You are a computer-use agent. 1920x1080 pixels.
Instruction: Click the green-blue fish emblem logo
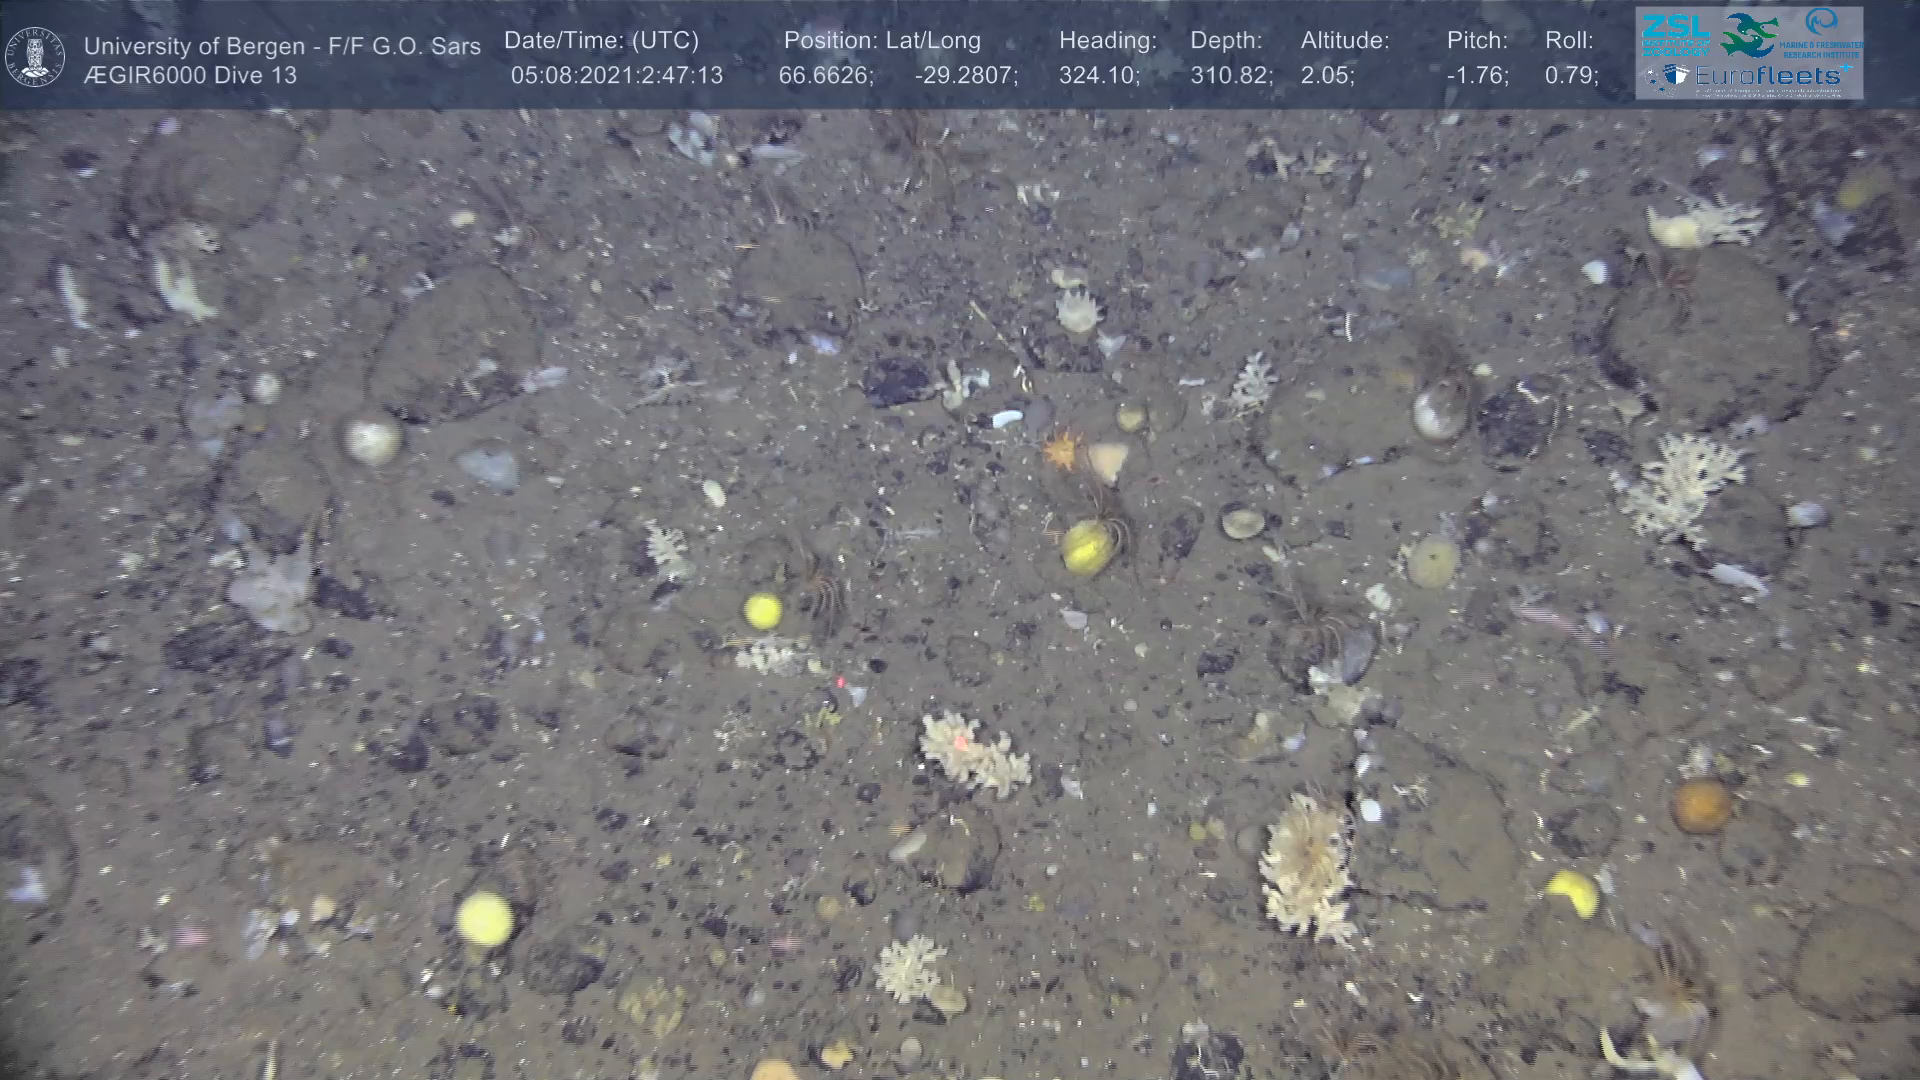click(x=1748, y=35)
